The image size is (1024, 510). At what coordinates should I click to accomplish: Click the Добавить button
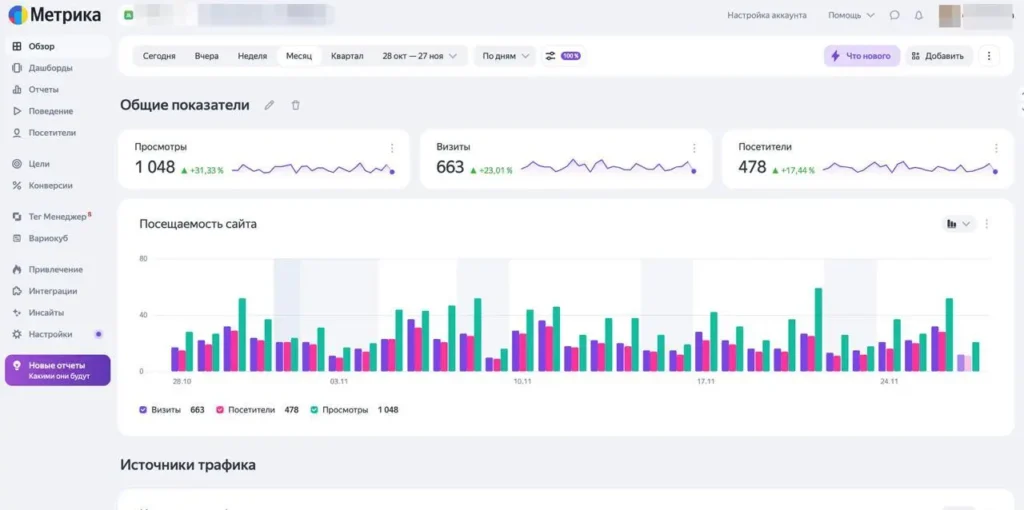[x=938, y=56]
